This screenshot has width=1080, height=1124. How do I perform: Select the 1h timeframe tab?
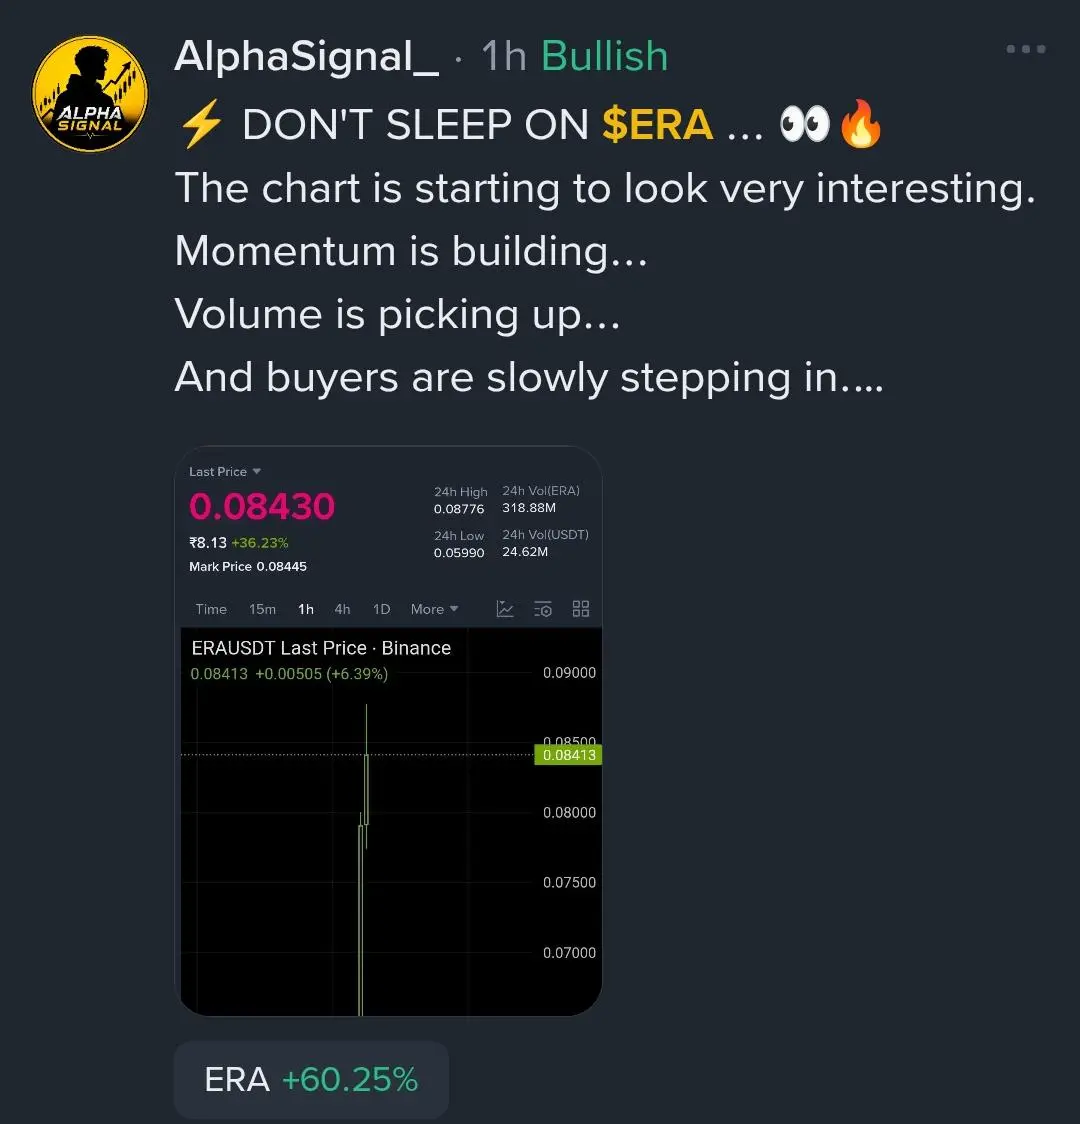(x=306, y=609)
